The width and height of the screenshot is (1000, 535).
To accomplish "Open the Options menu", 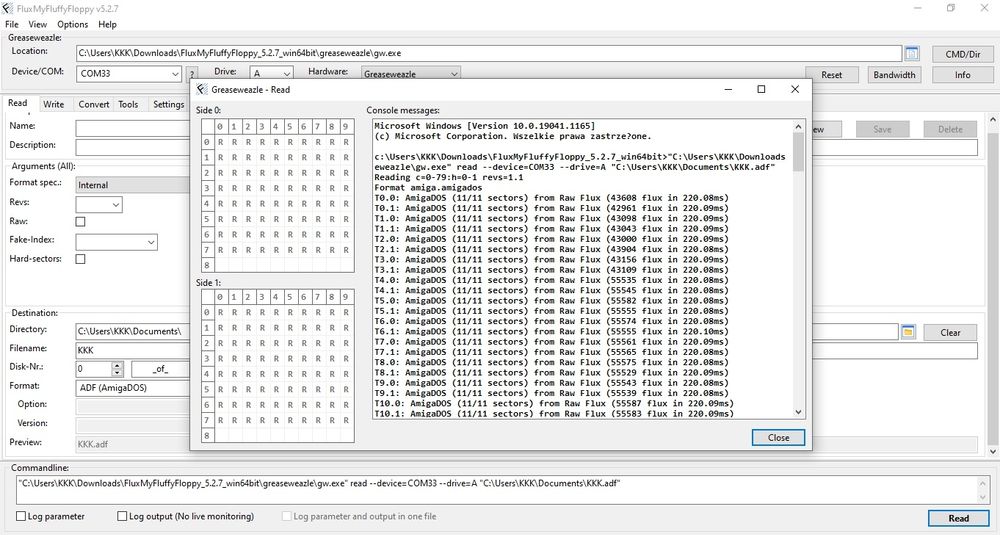I will (73, 24).
